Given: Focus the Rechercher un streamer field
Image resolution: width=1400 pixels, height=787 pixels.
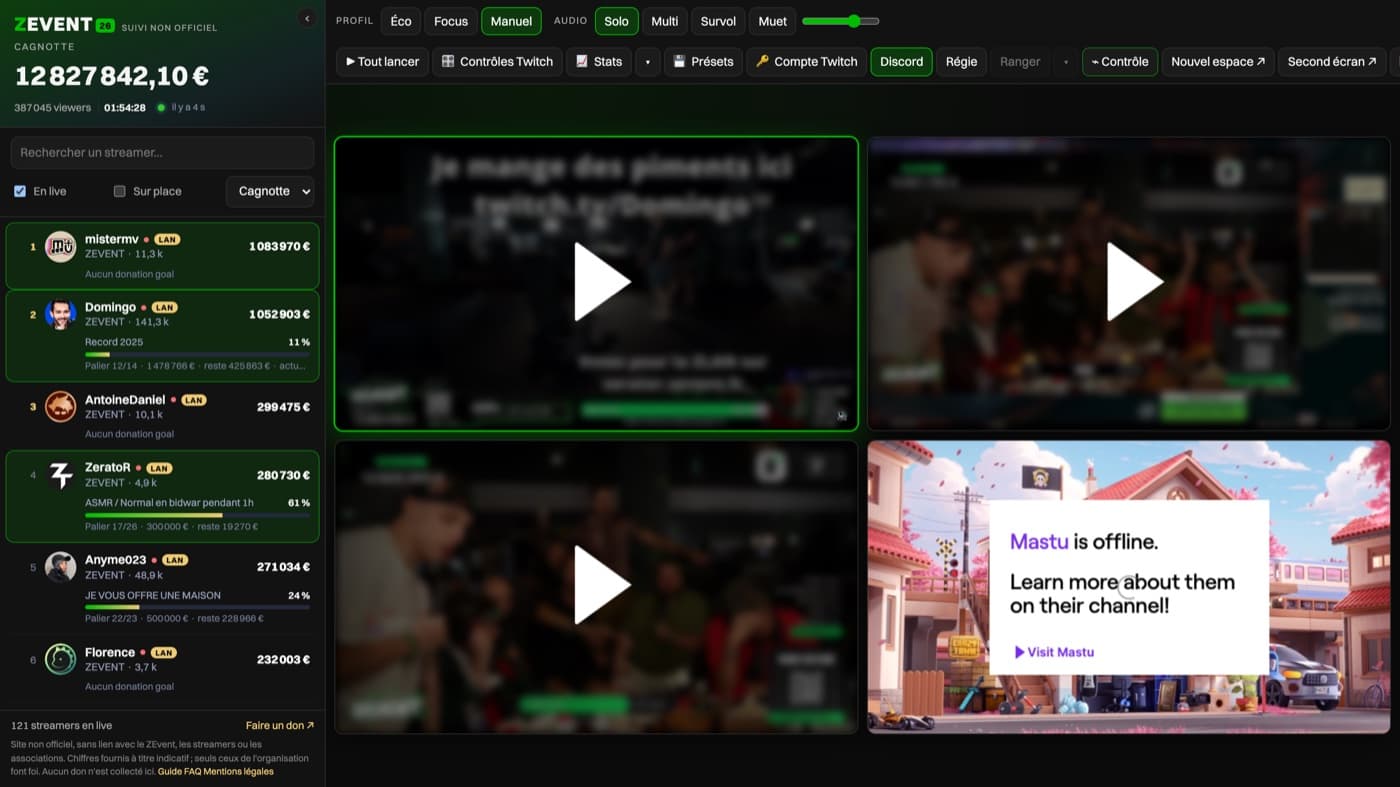Looking at the screenshot, I should (x=162, y=153).
